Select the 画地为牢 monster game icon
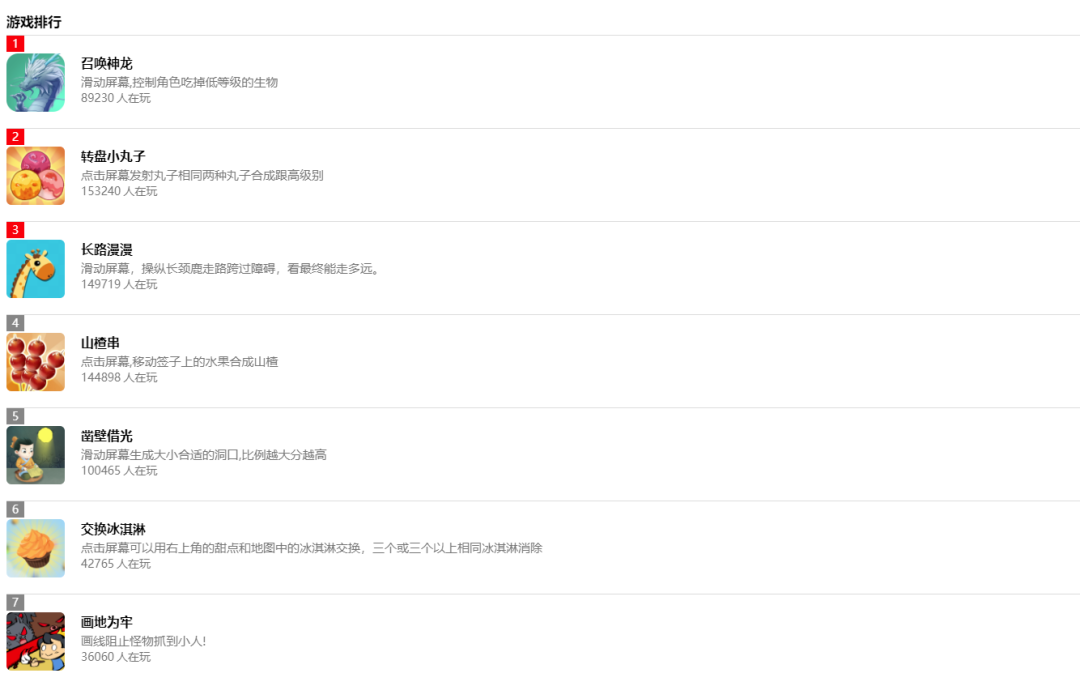The width and height of the screenshot is (1080, 686). 36,641
